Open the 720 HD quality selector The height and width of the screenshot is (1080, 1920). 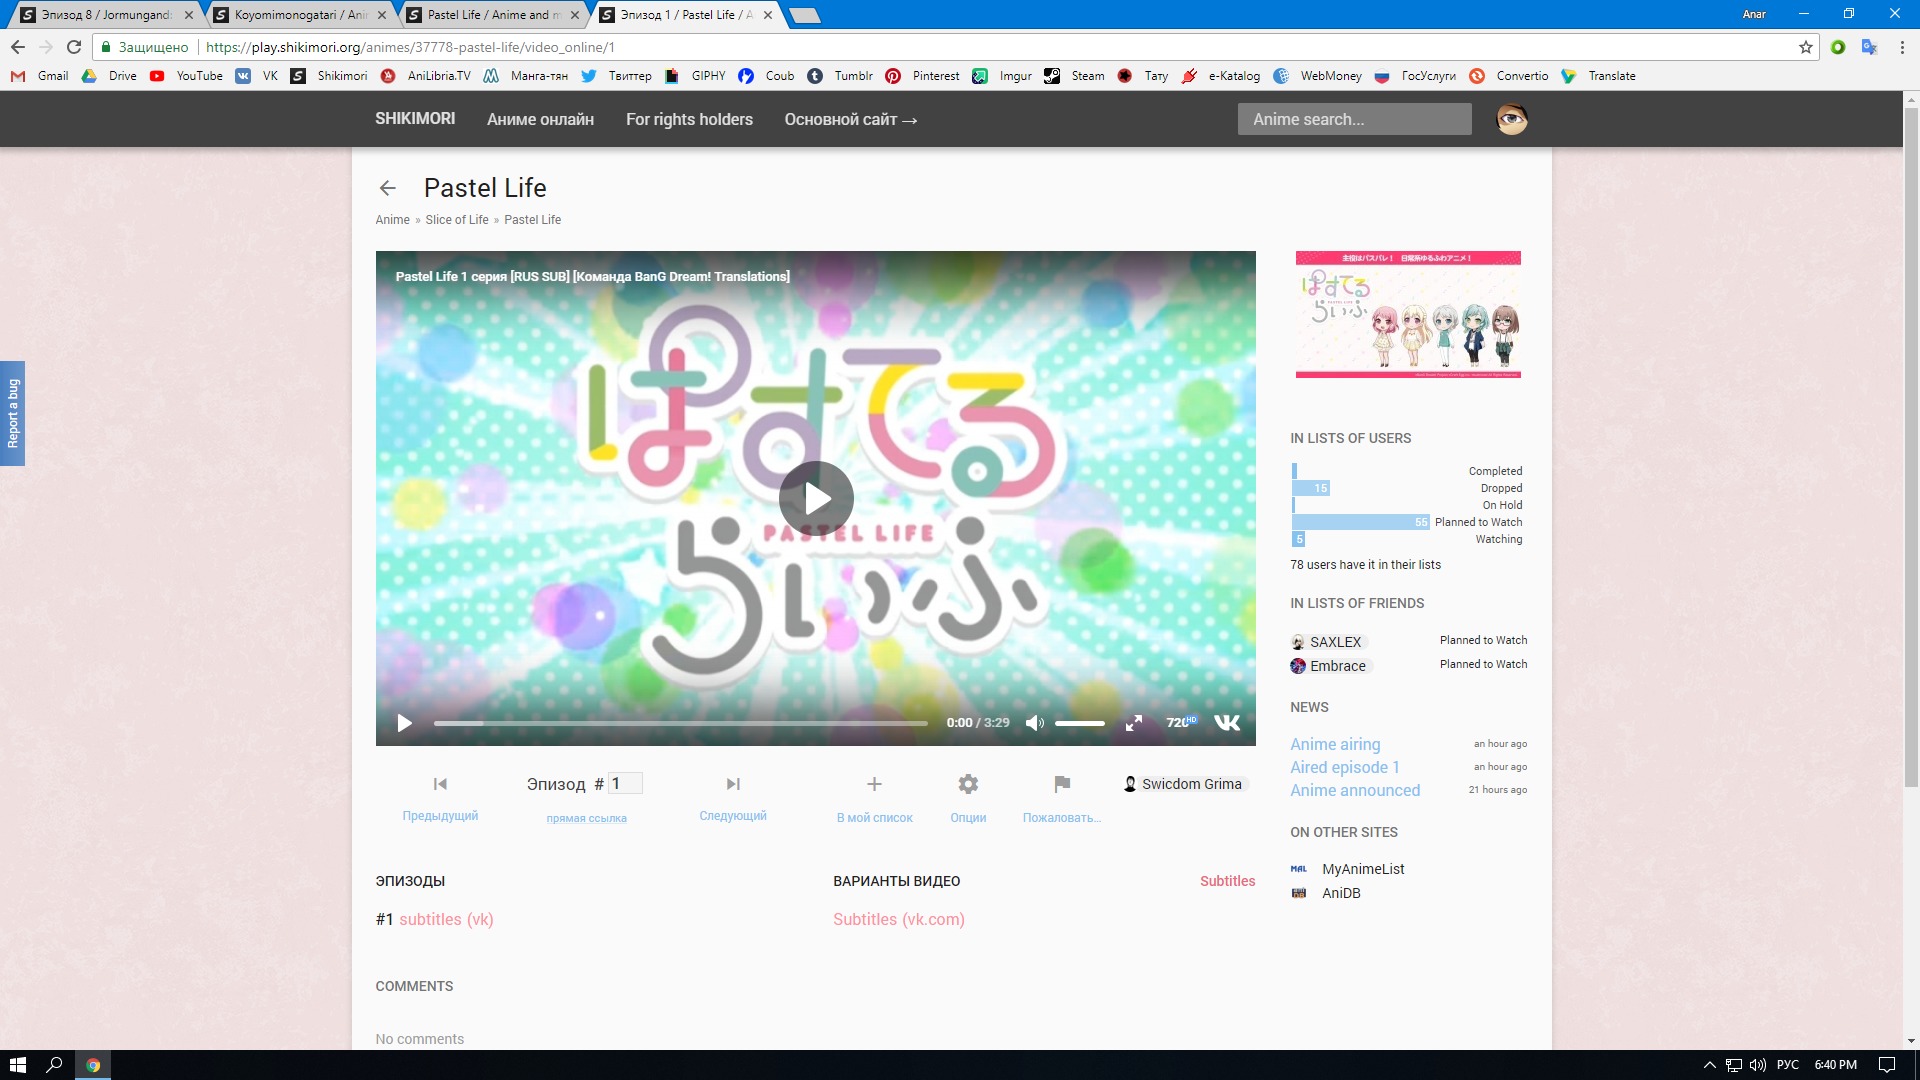click(x=1180, y=722)
